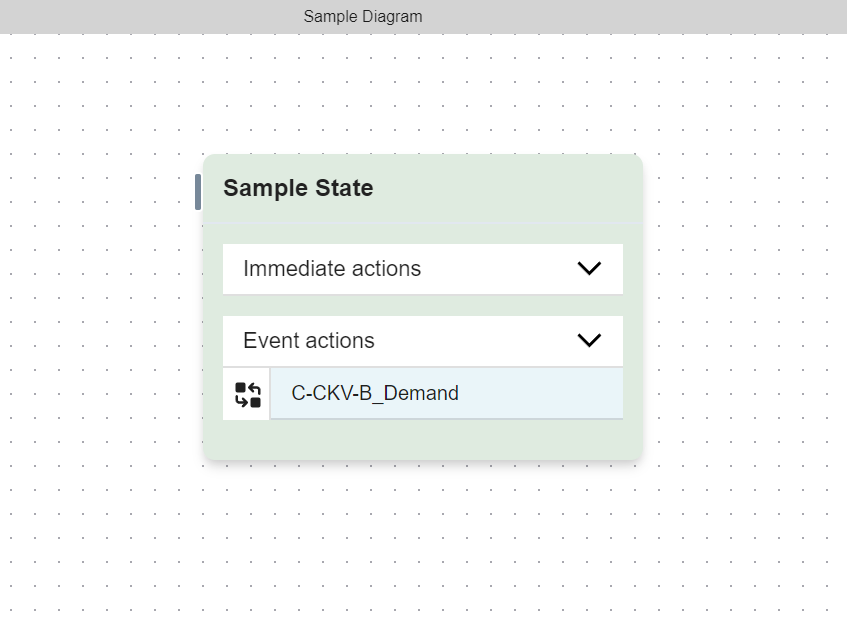Click the Immediate actions header label
This screenshot has width=847, height=618.
pyautogui.click(x=332, y=268)
